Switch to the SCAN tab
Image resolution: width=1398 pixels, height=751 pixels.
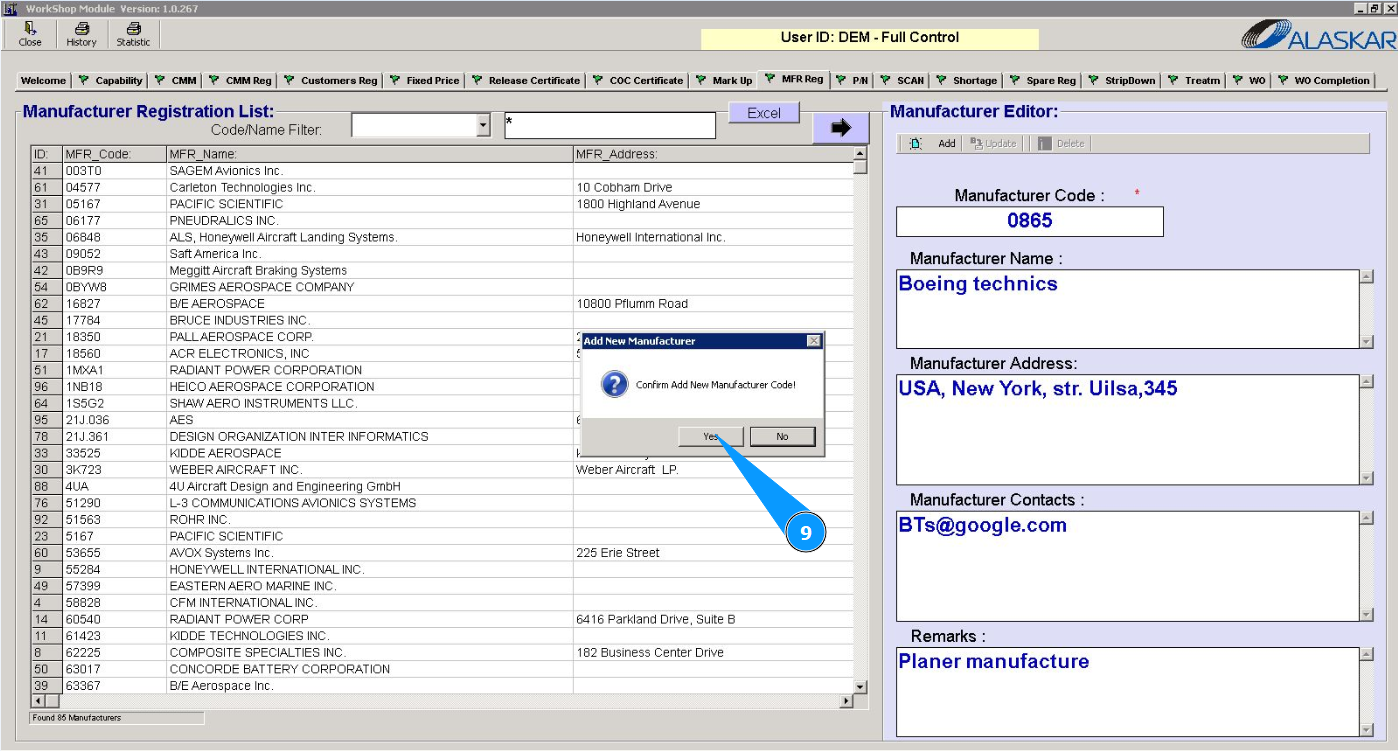[902, 81]
